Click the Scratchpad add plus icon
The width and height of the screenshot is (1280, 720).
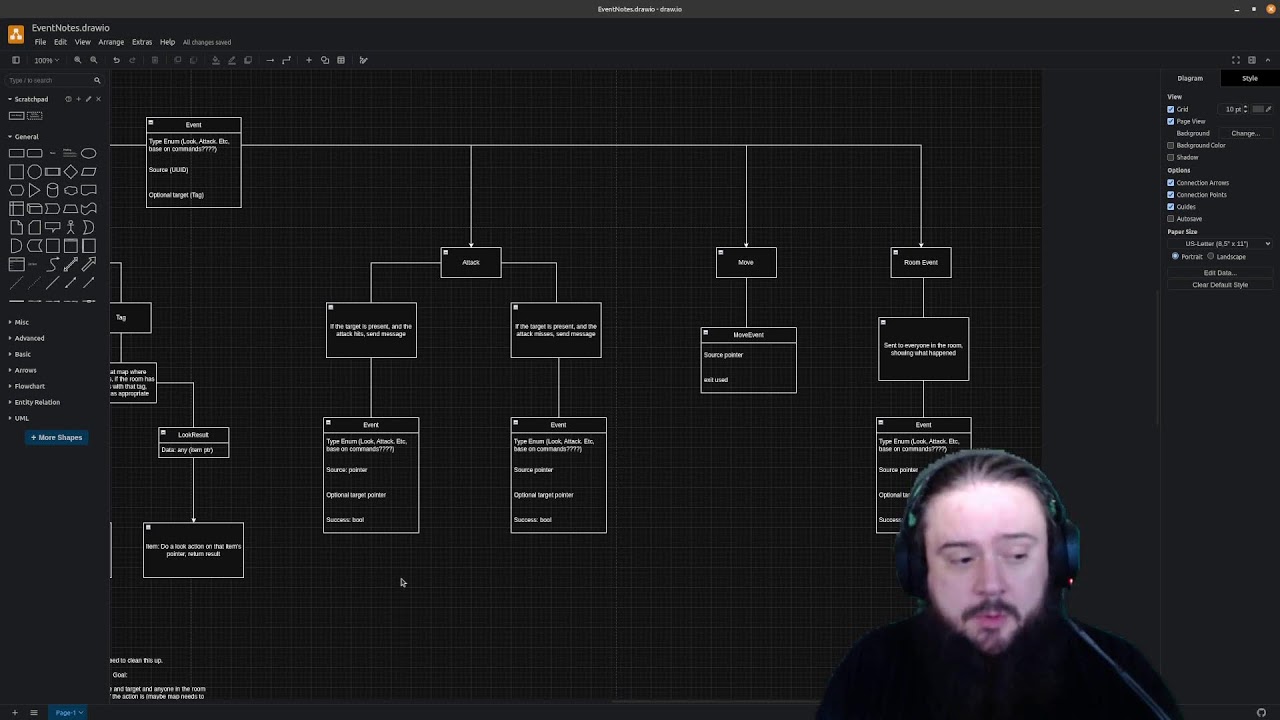(78, 99)
